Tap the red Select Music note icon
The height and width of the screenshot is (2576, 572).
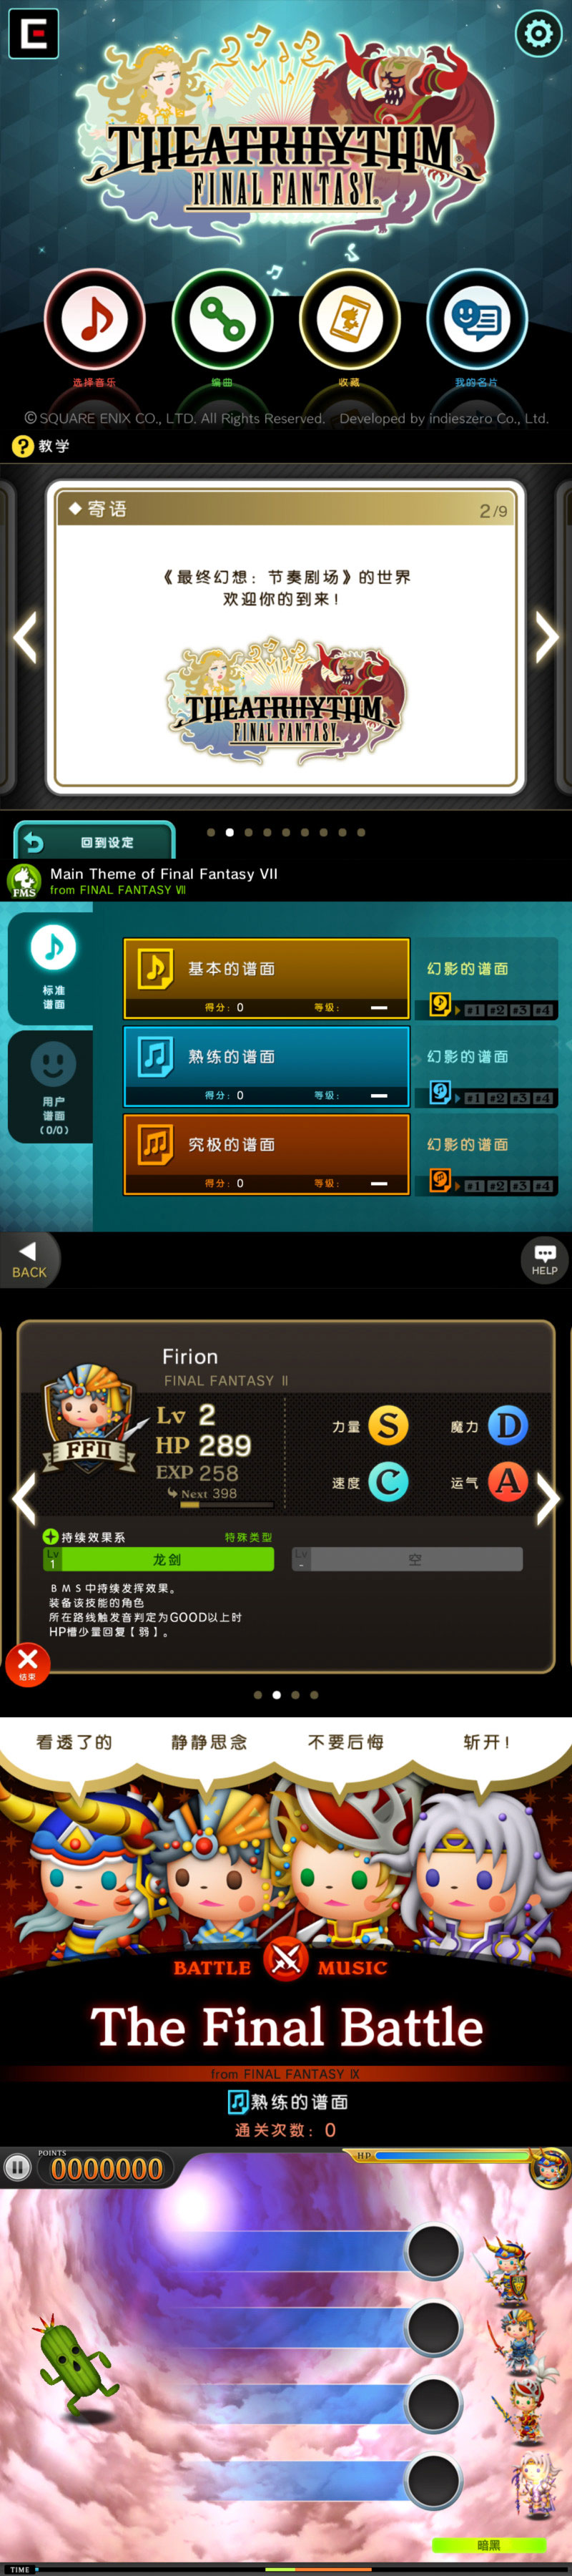click(x=94, y=320)
